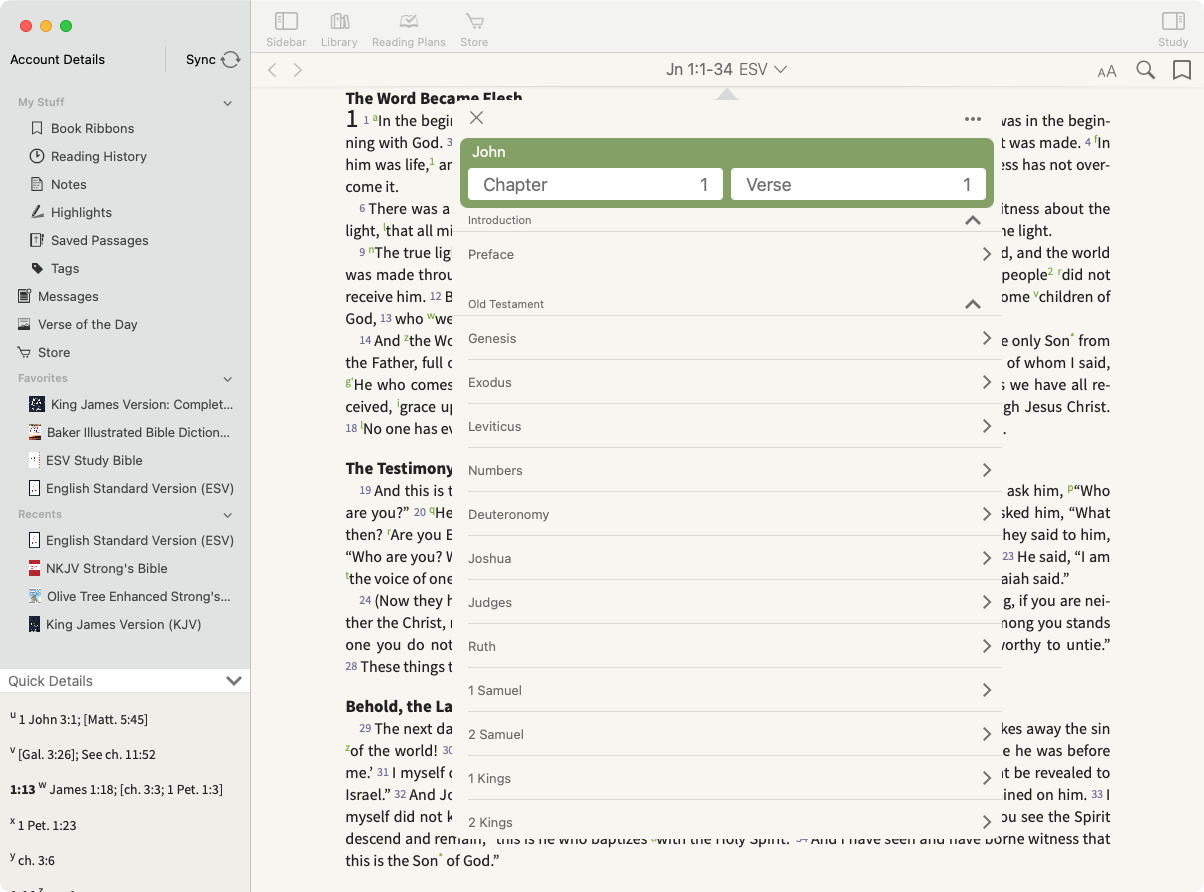This screenshot has height=892, width=1204.
Task: Click the Chapter field
Action: coord(595,184)
